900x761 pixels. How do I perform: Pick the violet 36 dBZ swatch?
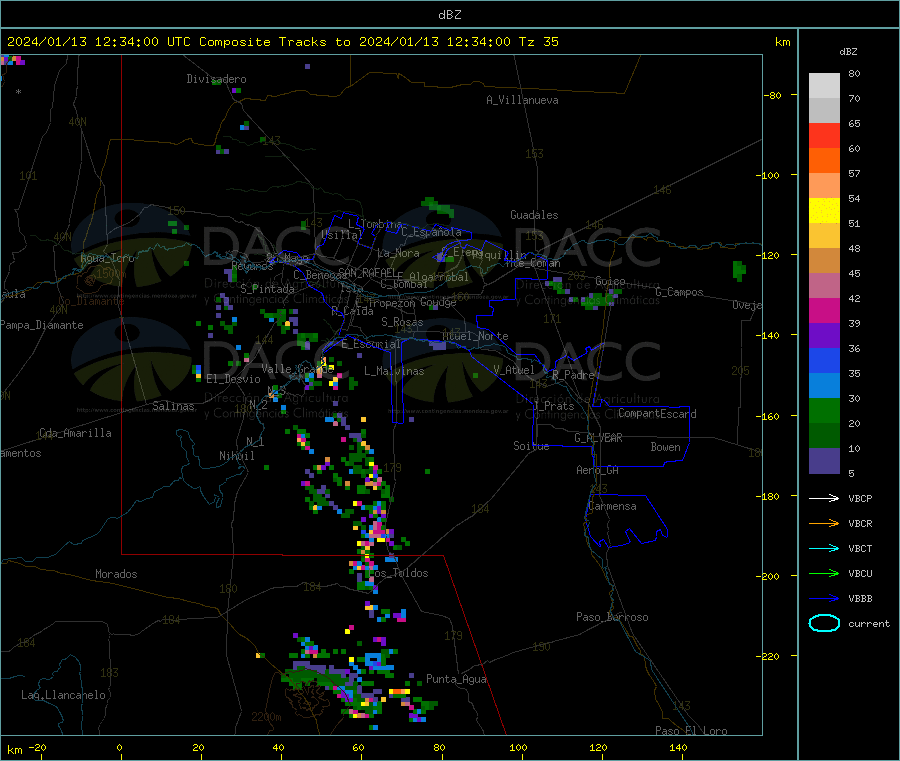pos(824,336)
